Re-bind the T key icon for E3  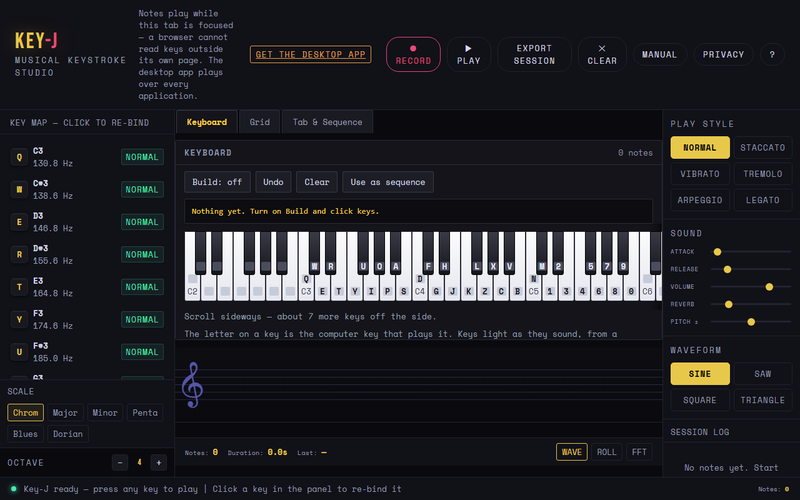[19, 287]
